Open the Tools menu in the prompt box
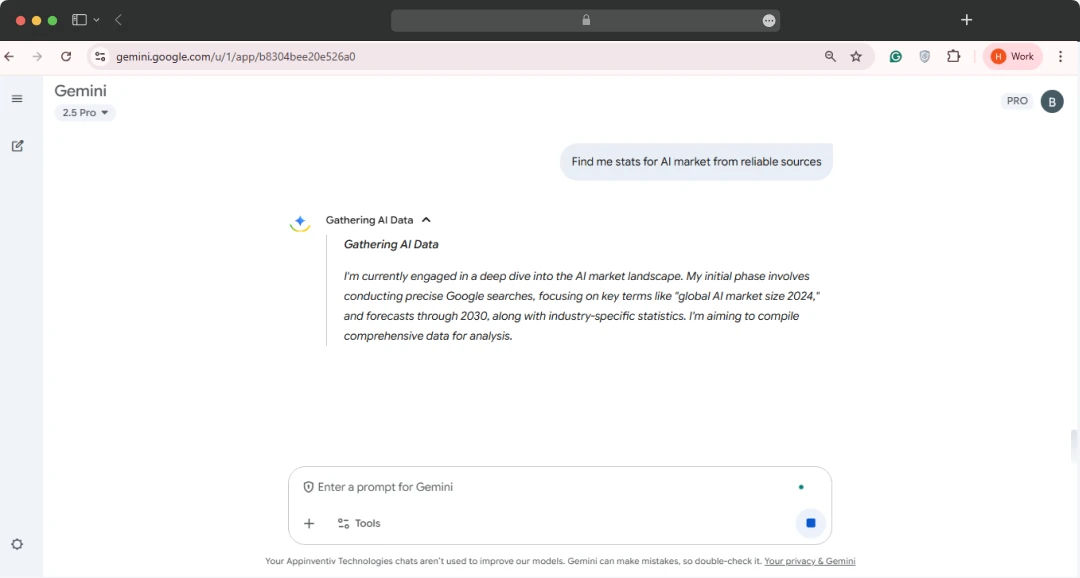The width and height of the screenshot is (1080, 578). click(x=359, y=524)
